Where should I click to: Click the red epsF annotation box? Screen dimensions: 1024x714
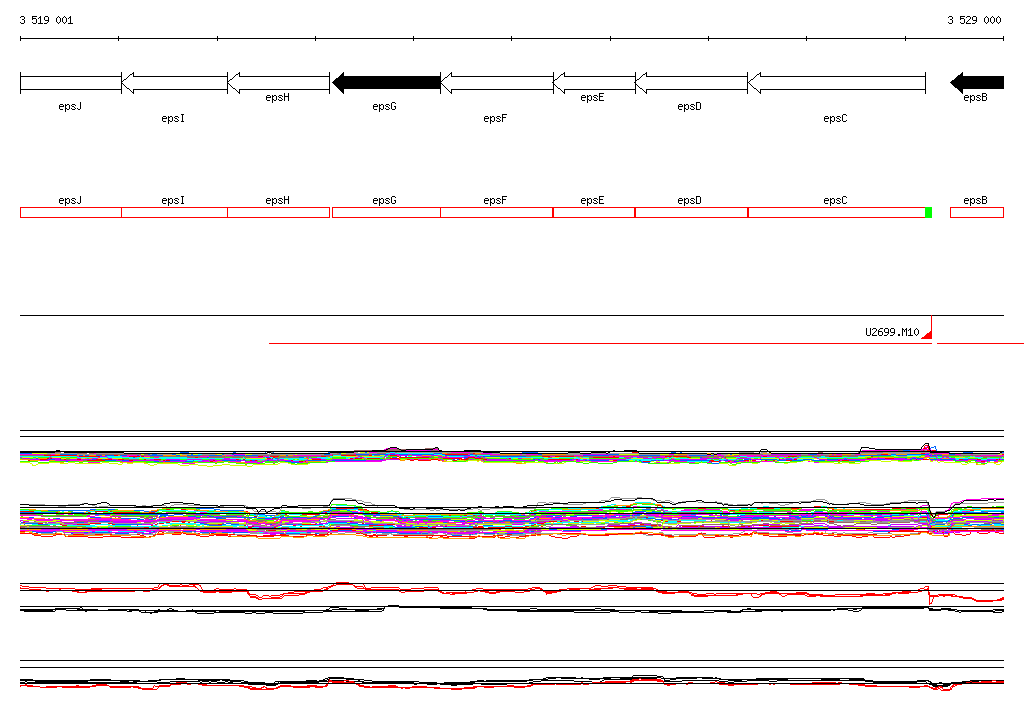pos(497,212)
